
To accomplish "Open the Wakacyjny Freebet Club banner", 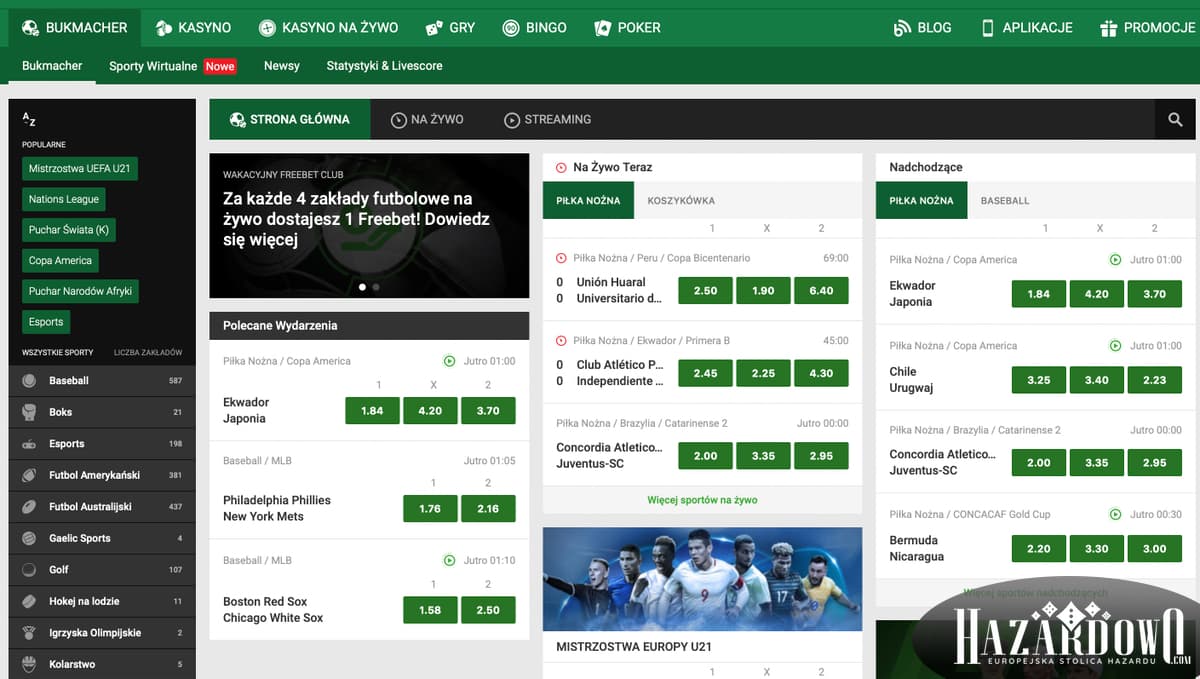I will tap(369, 226).
